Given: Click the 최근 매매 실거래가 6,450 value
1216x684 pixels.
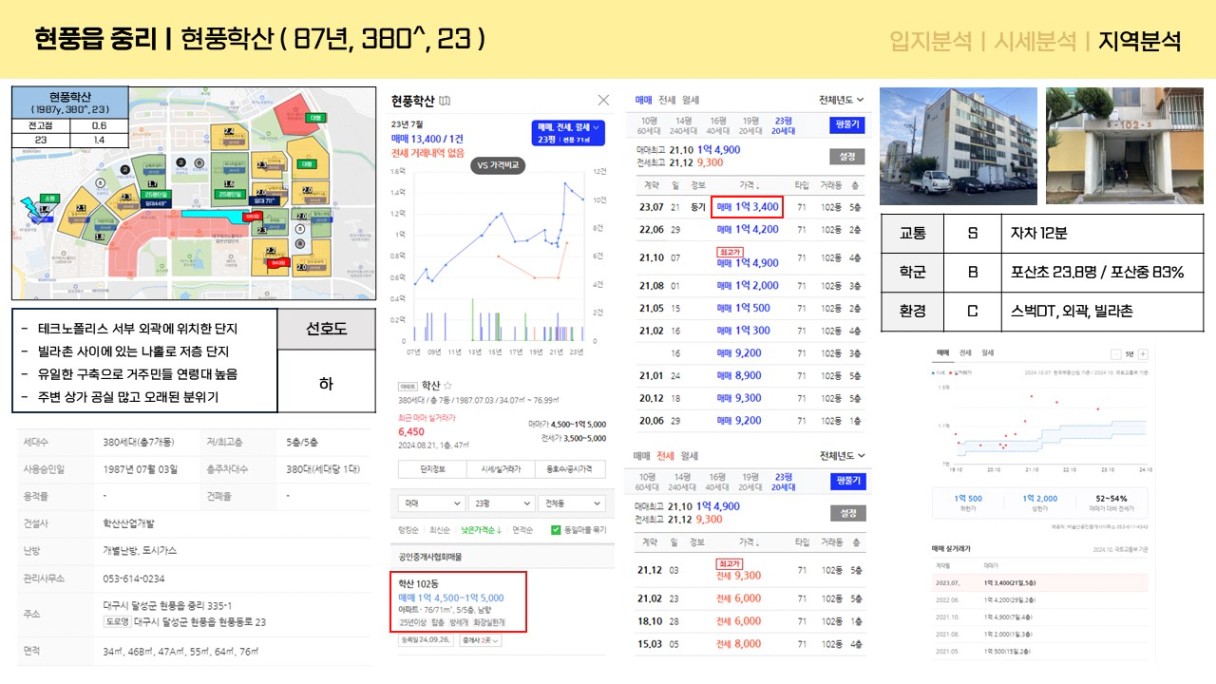Looking at the screenshot, I should point(411,431).
